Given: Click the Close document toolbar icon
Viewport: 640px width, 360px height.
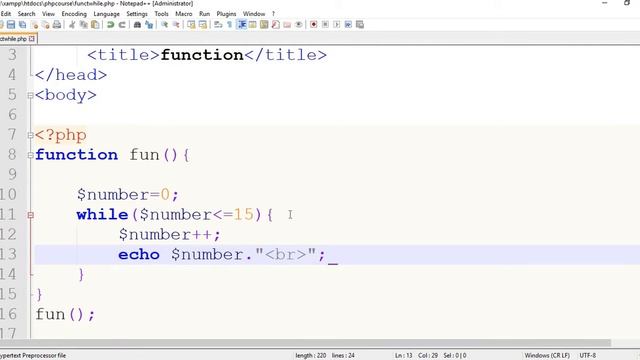Looking at the screenshot, I should [34, 25].
